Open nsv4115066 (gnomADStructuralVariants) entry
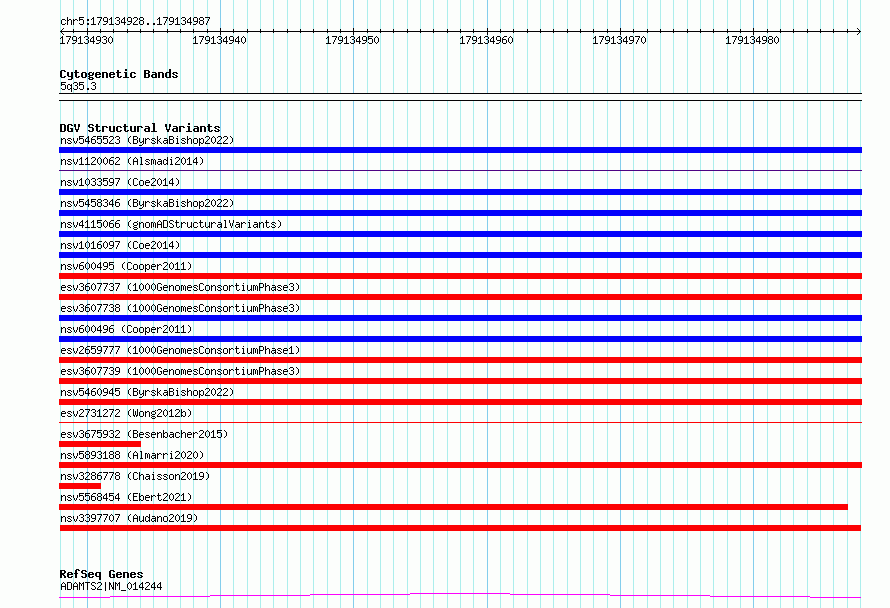This screenshot has width=890, height=608. coord(171,224)
